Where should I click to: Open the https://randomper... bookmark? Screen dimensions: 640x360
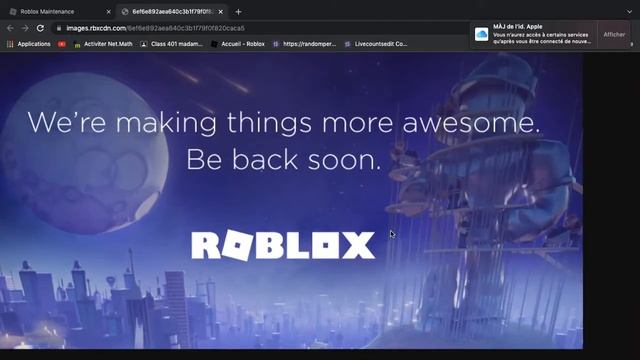(x=304, y=44)
